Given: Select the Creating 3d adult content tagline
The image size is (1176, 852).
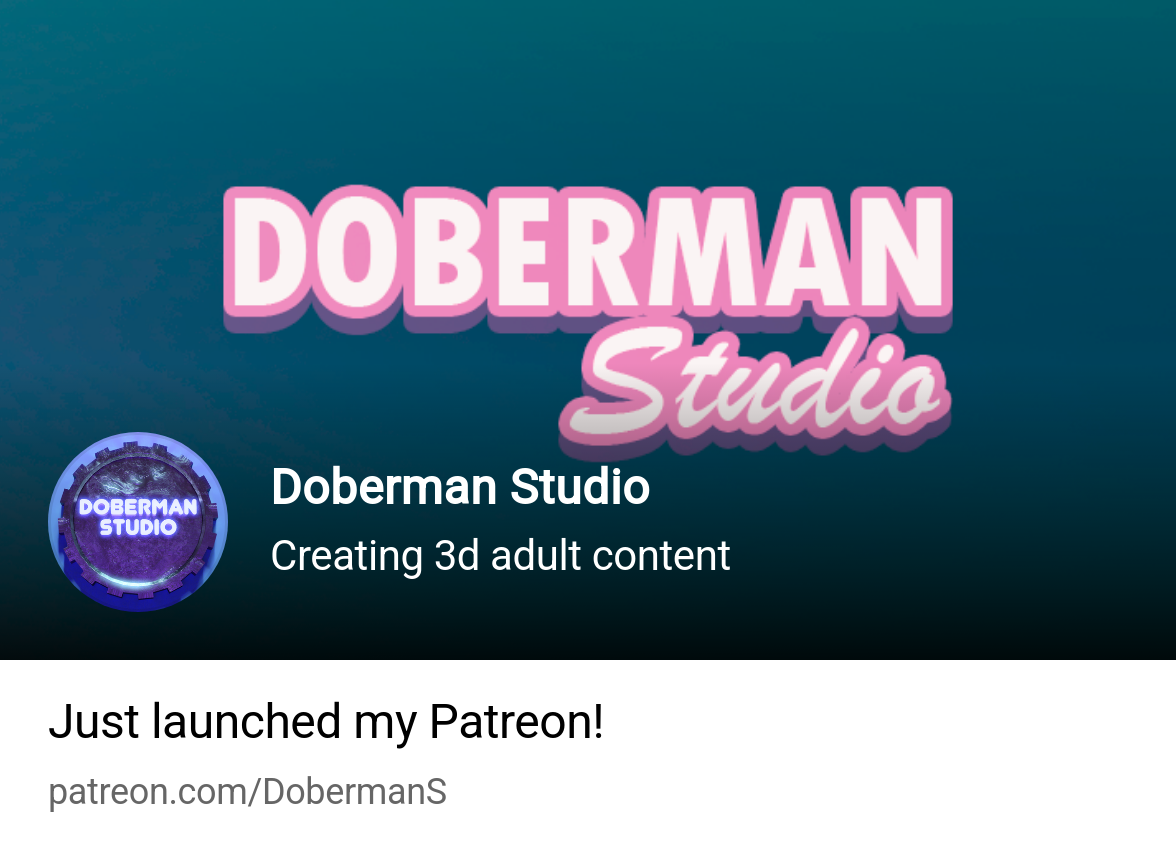Looking at the screenshot, I should point(500,556).
